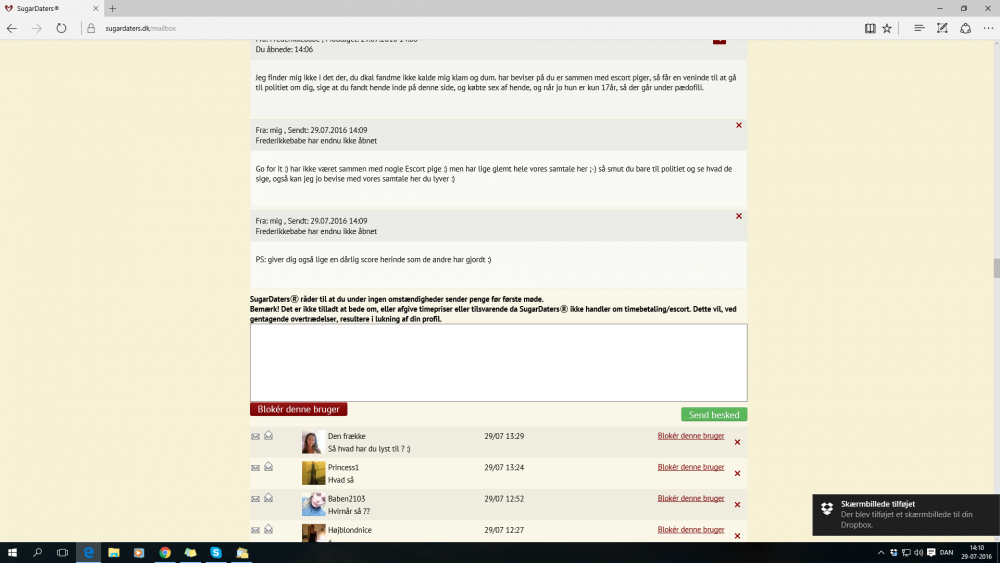Delete the 'Go for it' sent message

pyautogui.click(x=739, y=126)
